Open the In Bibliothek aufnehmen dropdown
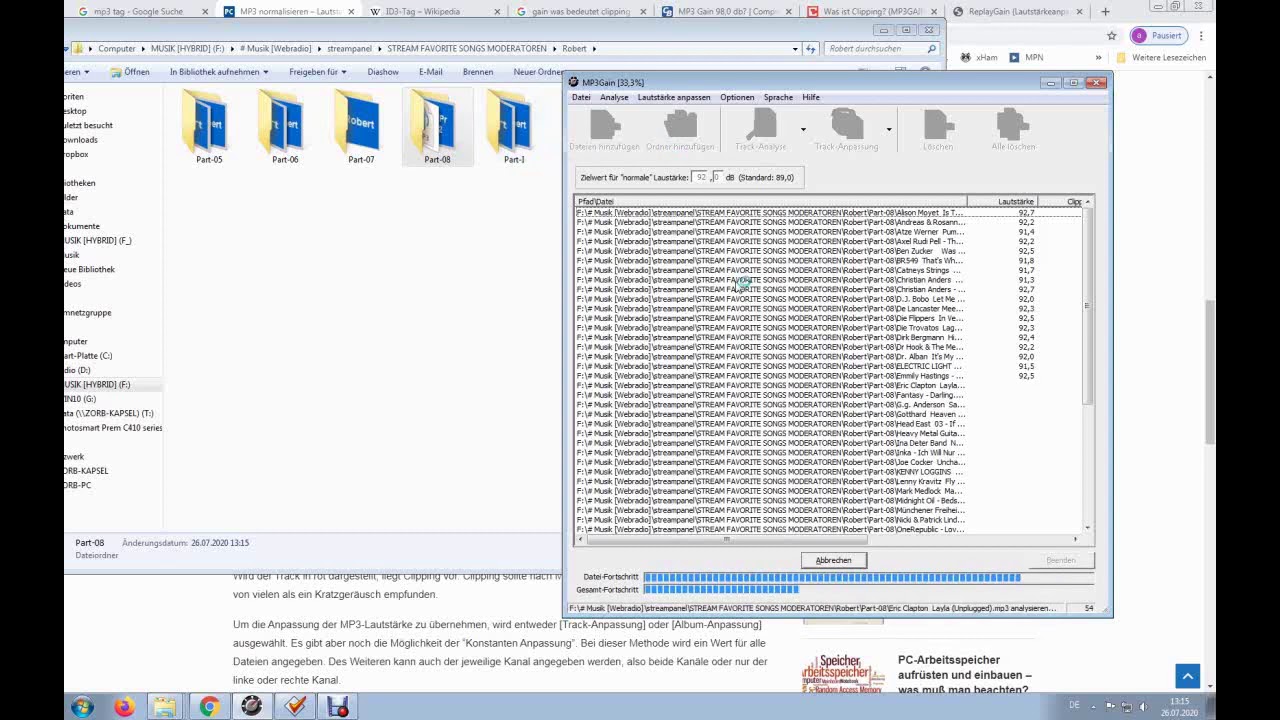Viewport: 1280px width, 720px height. pos(219,72)
